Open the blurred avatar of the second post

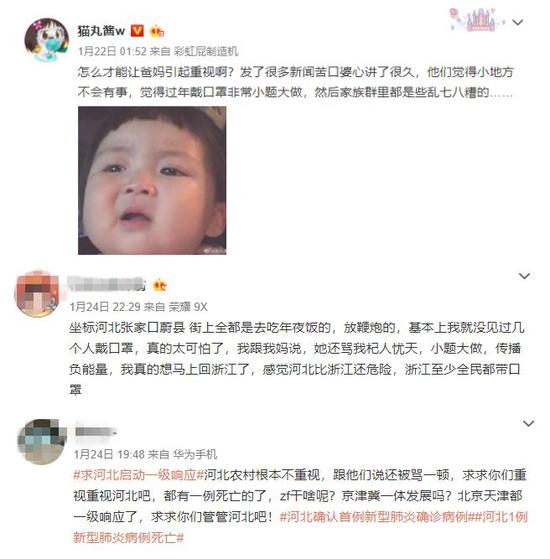coord(37,294)
